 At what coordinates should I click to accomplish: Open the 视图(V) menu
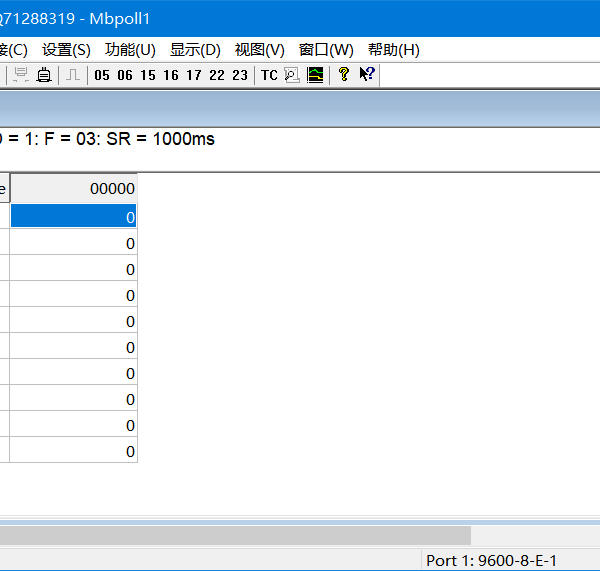[x=259, y=49]
